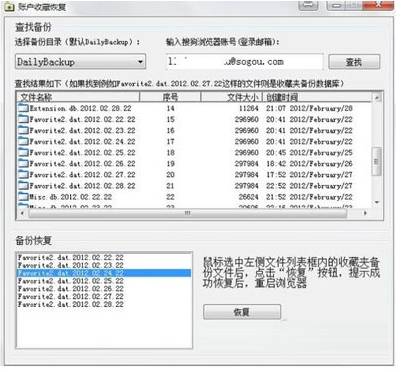This screenshot has height=372, width=401.
Task: Click the file icon of Misc.db.2012.02.22.22
Action: [23, 197]
